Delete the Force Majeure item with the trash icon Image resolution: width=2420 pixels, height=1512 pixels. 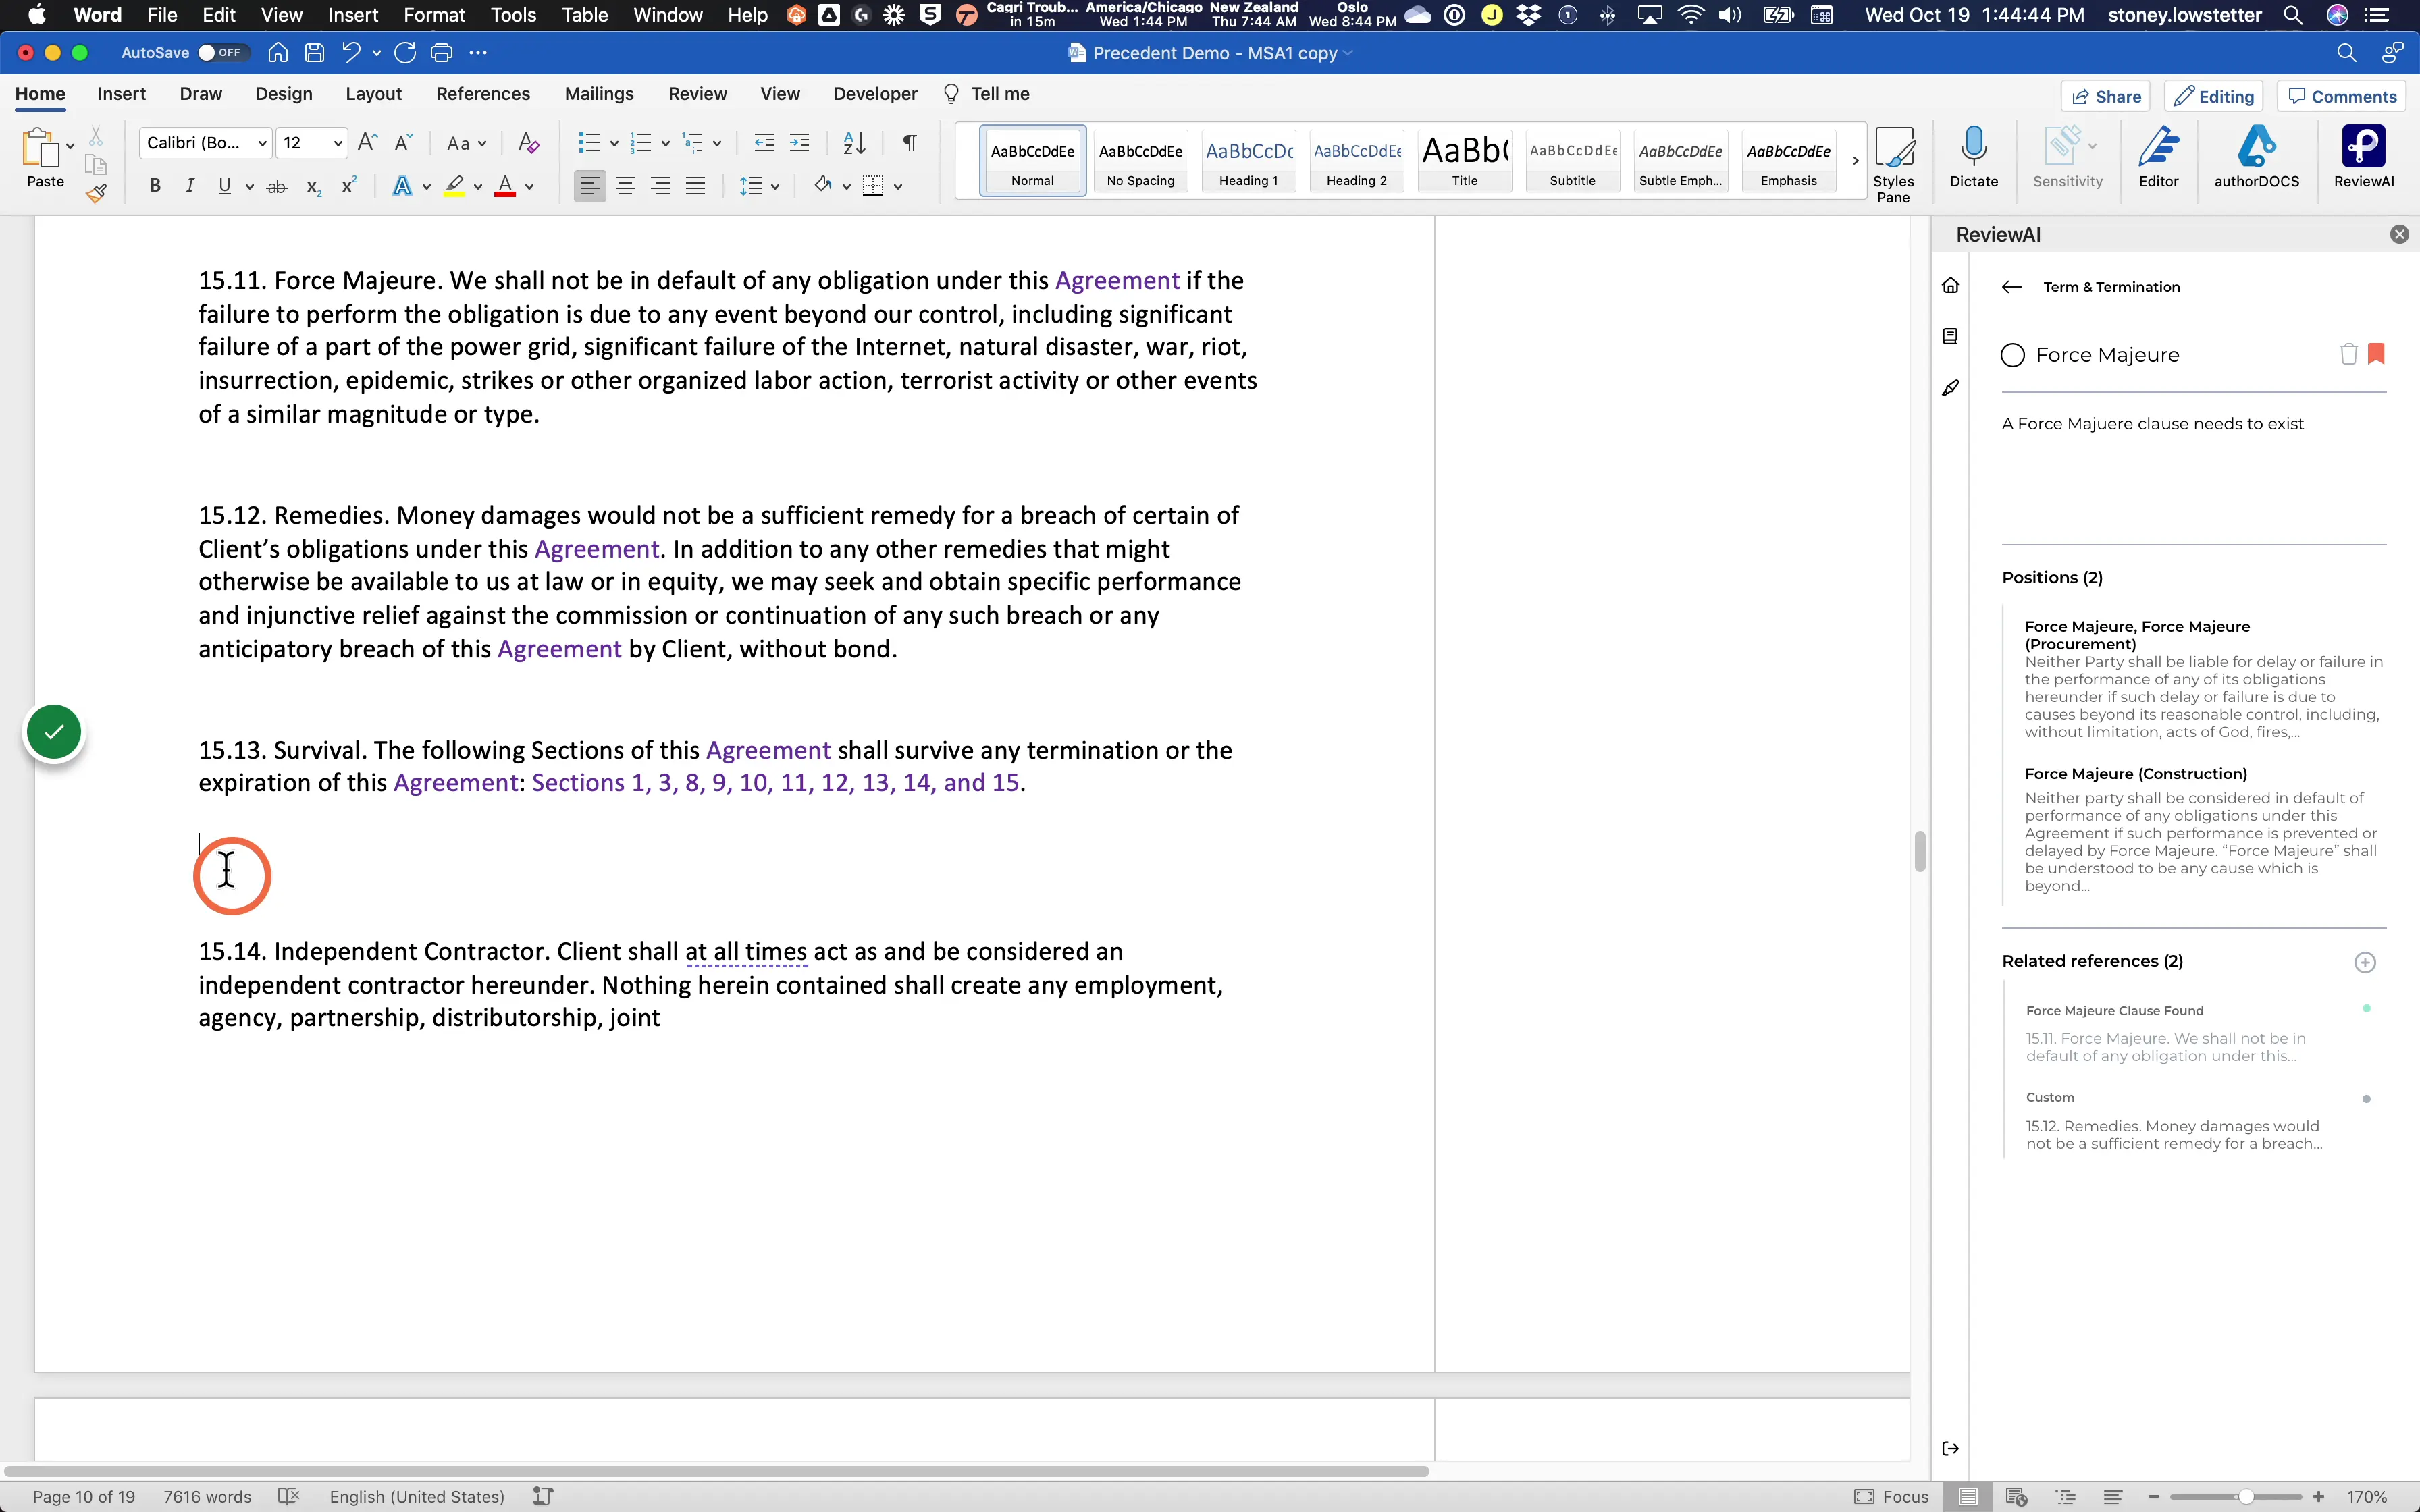(2348, 354)
